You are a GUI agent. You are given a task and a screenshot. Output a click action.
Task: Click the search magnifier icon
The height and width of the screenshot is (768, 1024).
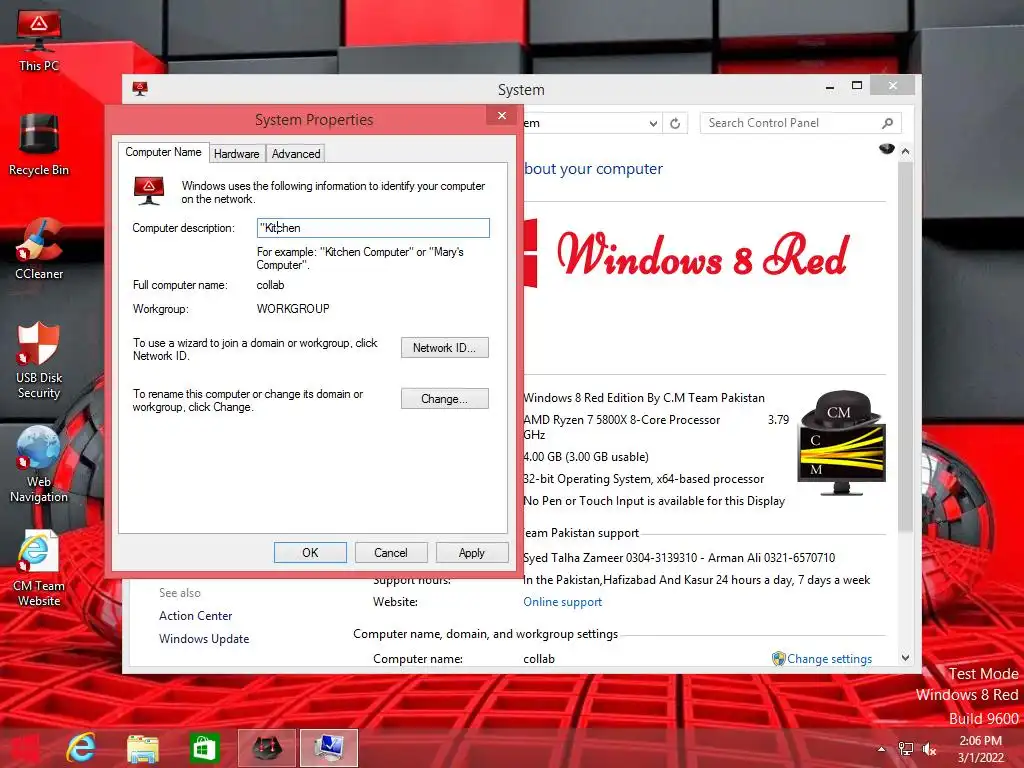[x=888, y=123]
